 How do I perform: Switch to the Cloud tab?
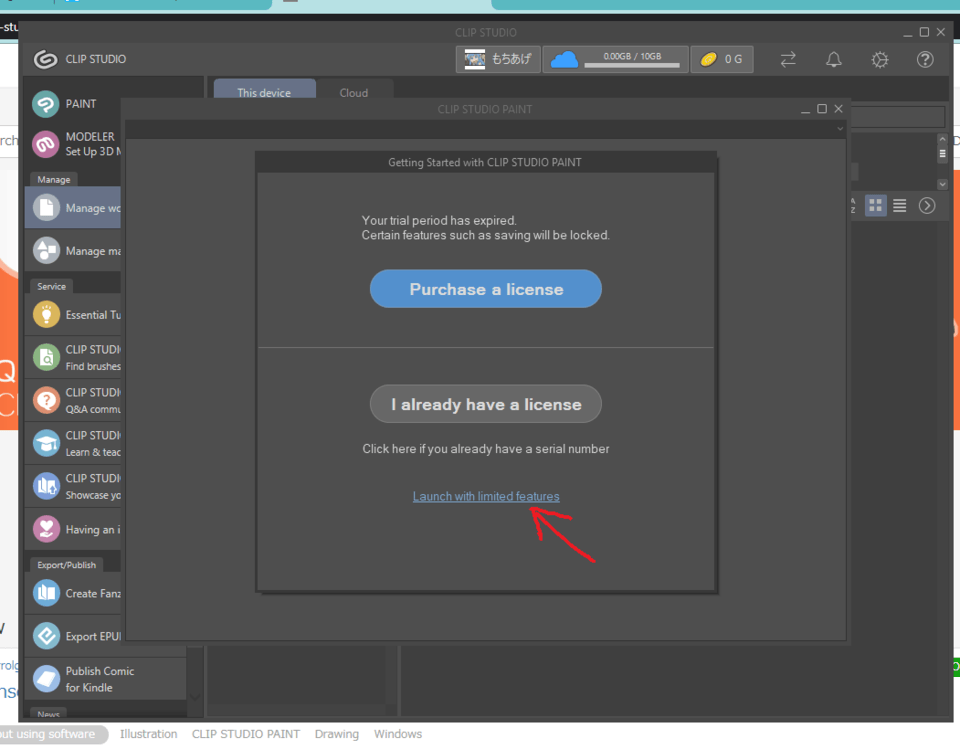(353, 93)
